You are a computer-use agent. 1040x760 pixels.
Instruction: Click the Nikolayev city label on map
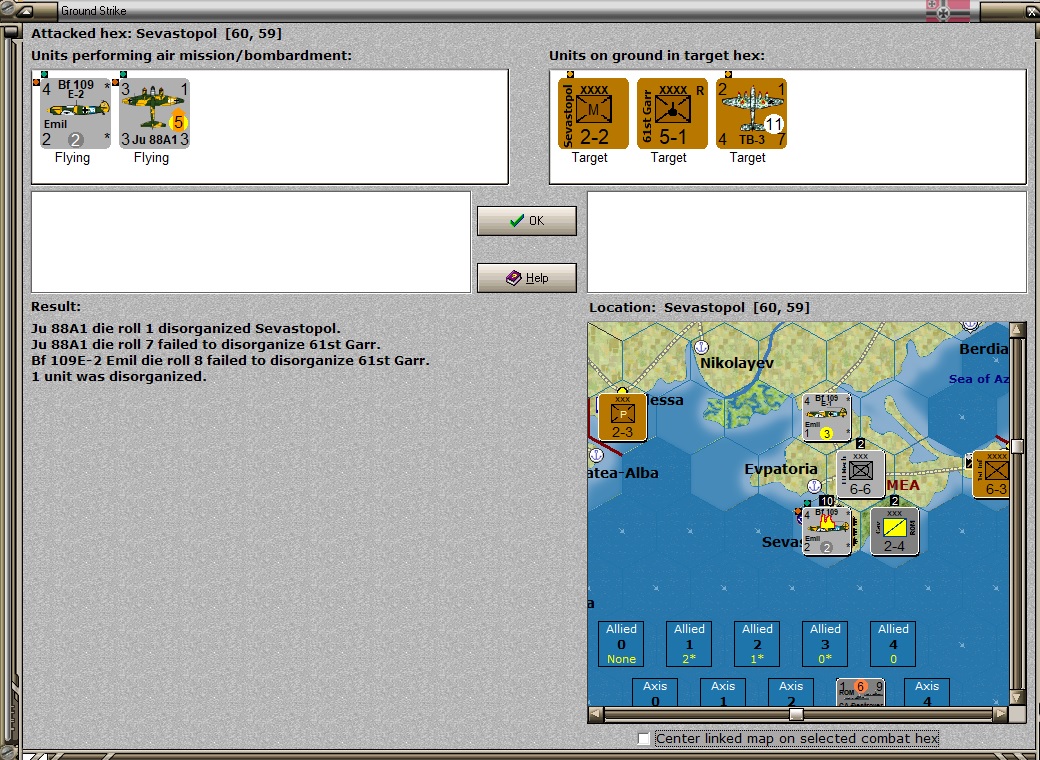(x=737, y=363)
